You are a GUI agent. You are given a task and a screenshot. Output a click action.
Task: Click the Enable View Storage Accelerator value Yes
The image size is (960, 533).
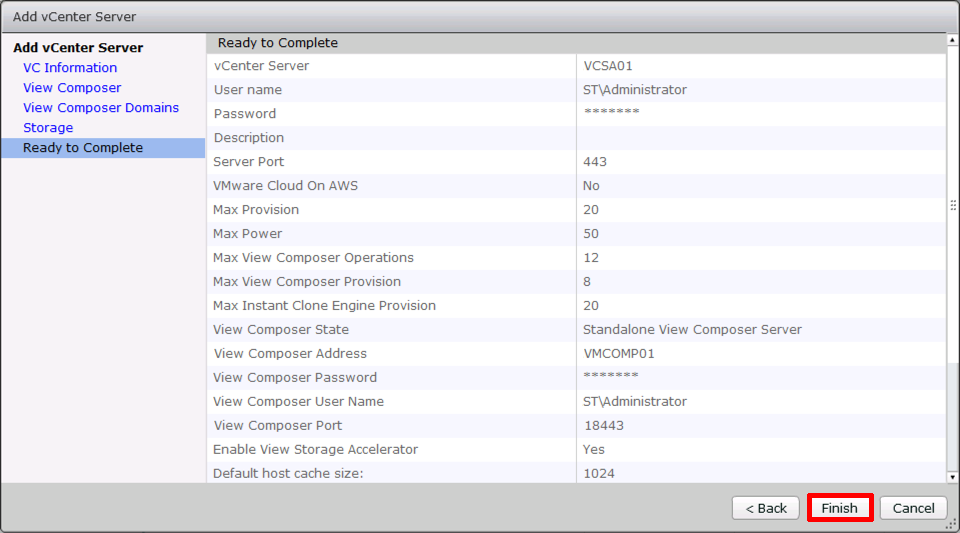(x=594, y=449)
